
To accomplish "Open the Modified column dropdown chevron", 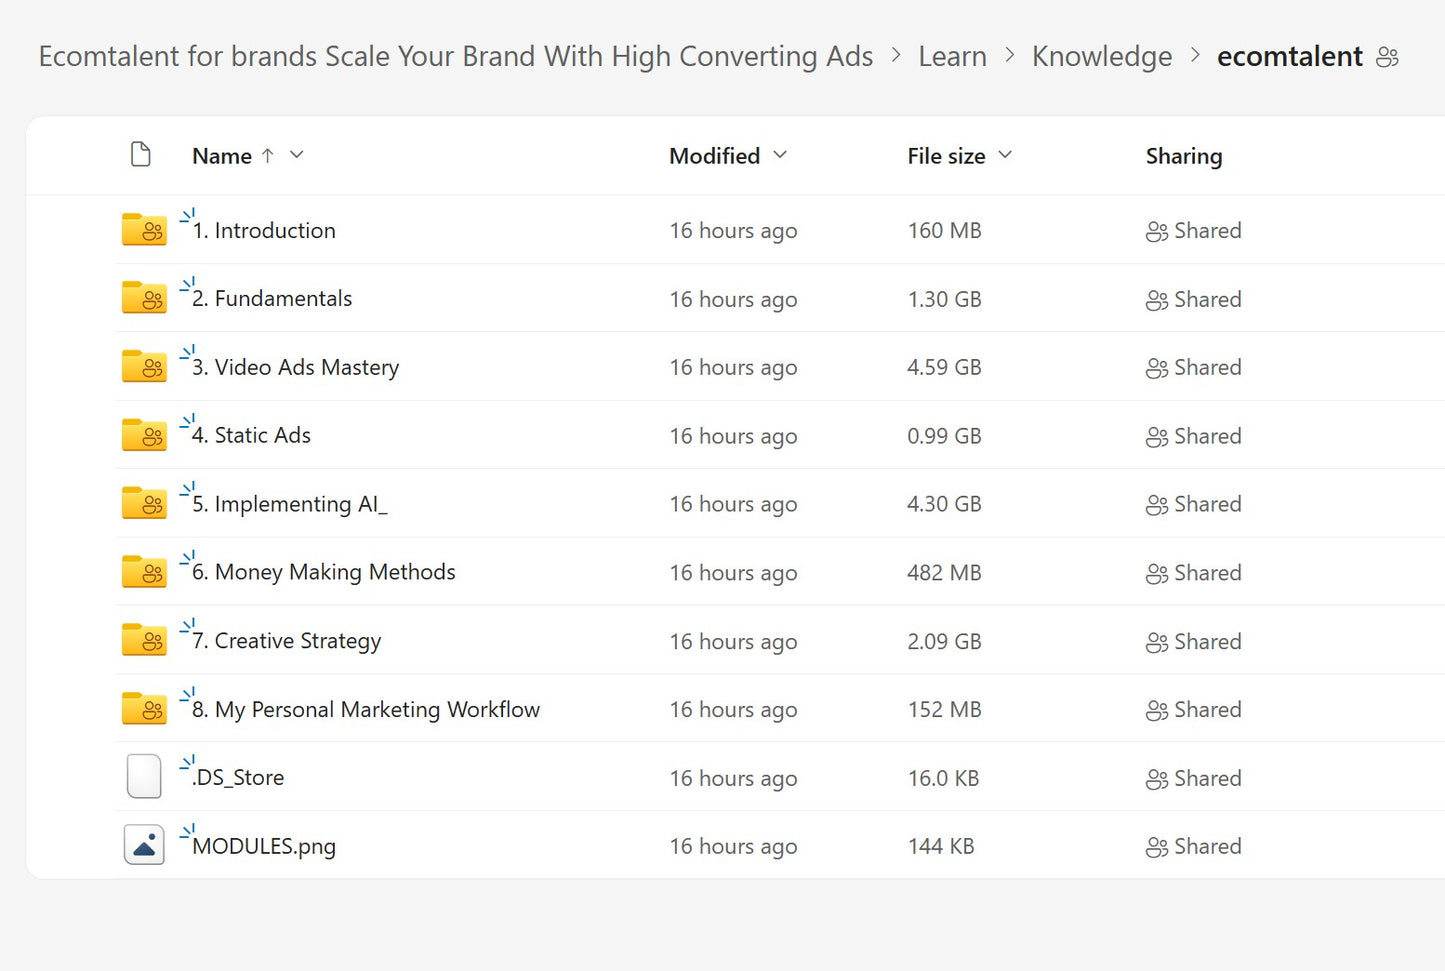I will point(780,155).
